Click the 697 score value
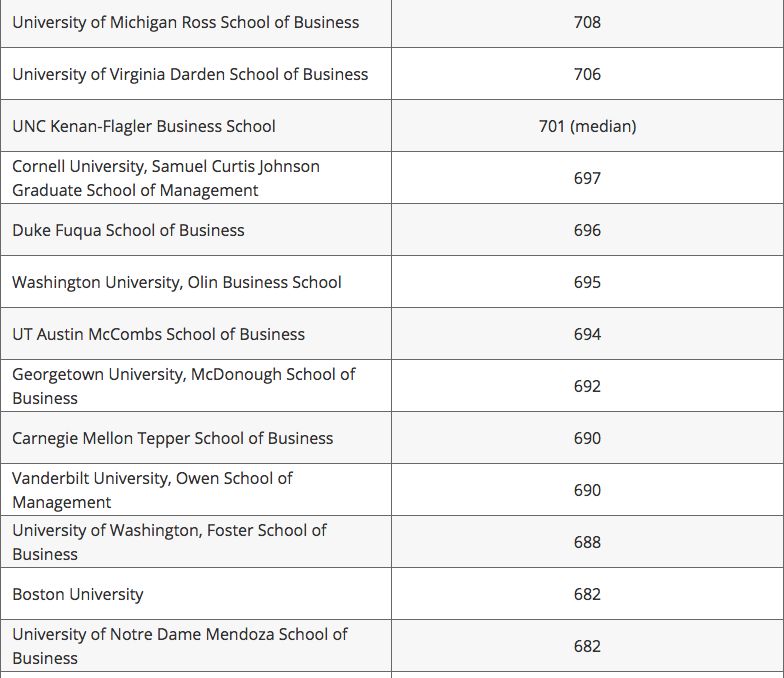 [587, 178]
